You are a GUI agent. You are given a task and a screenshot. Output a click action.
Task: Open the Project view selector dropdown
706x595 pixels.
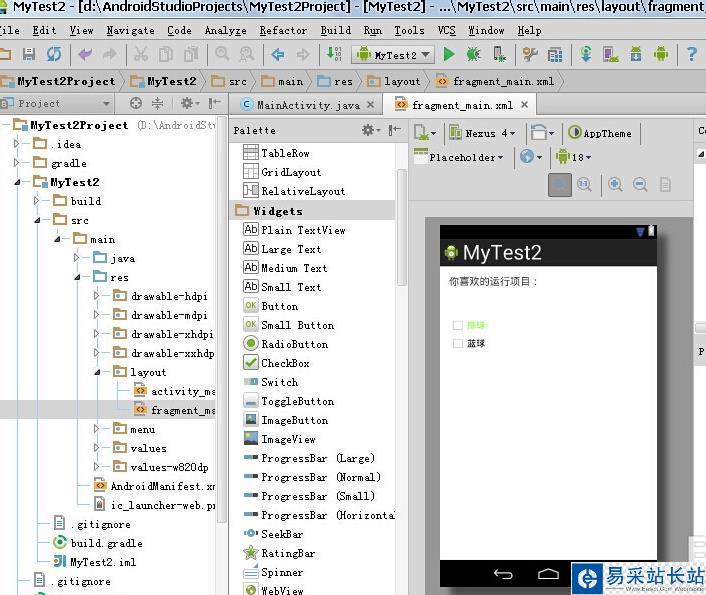pyautogui.click(x=55, y=104)
